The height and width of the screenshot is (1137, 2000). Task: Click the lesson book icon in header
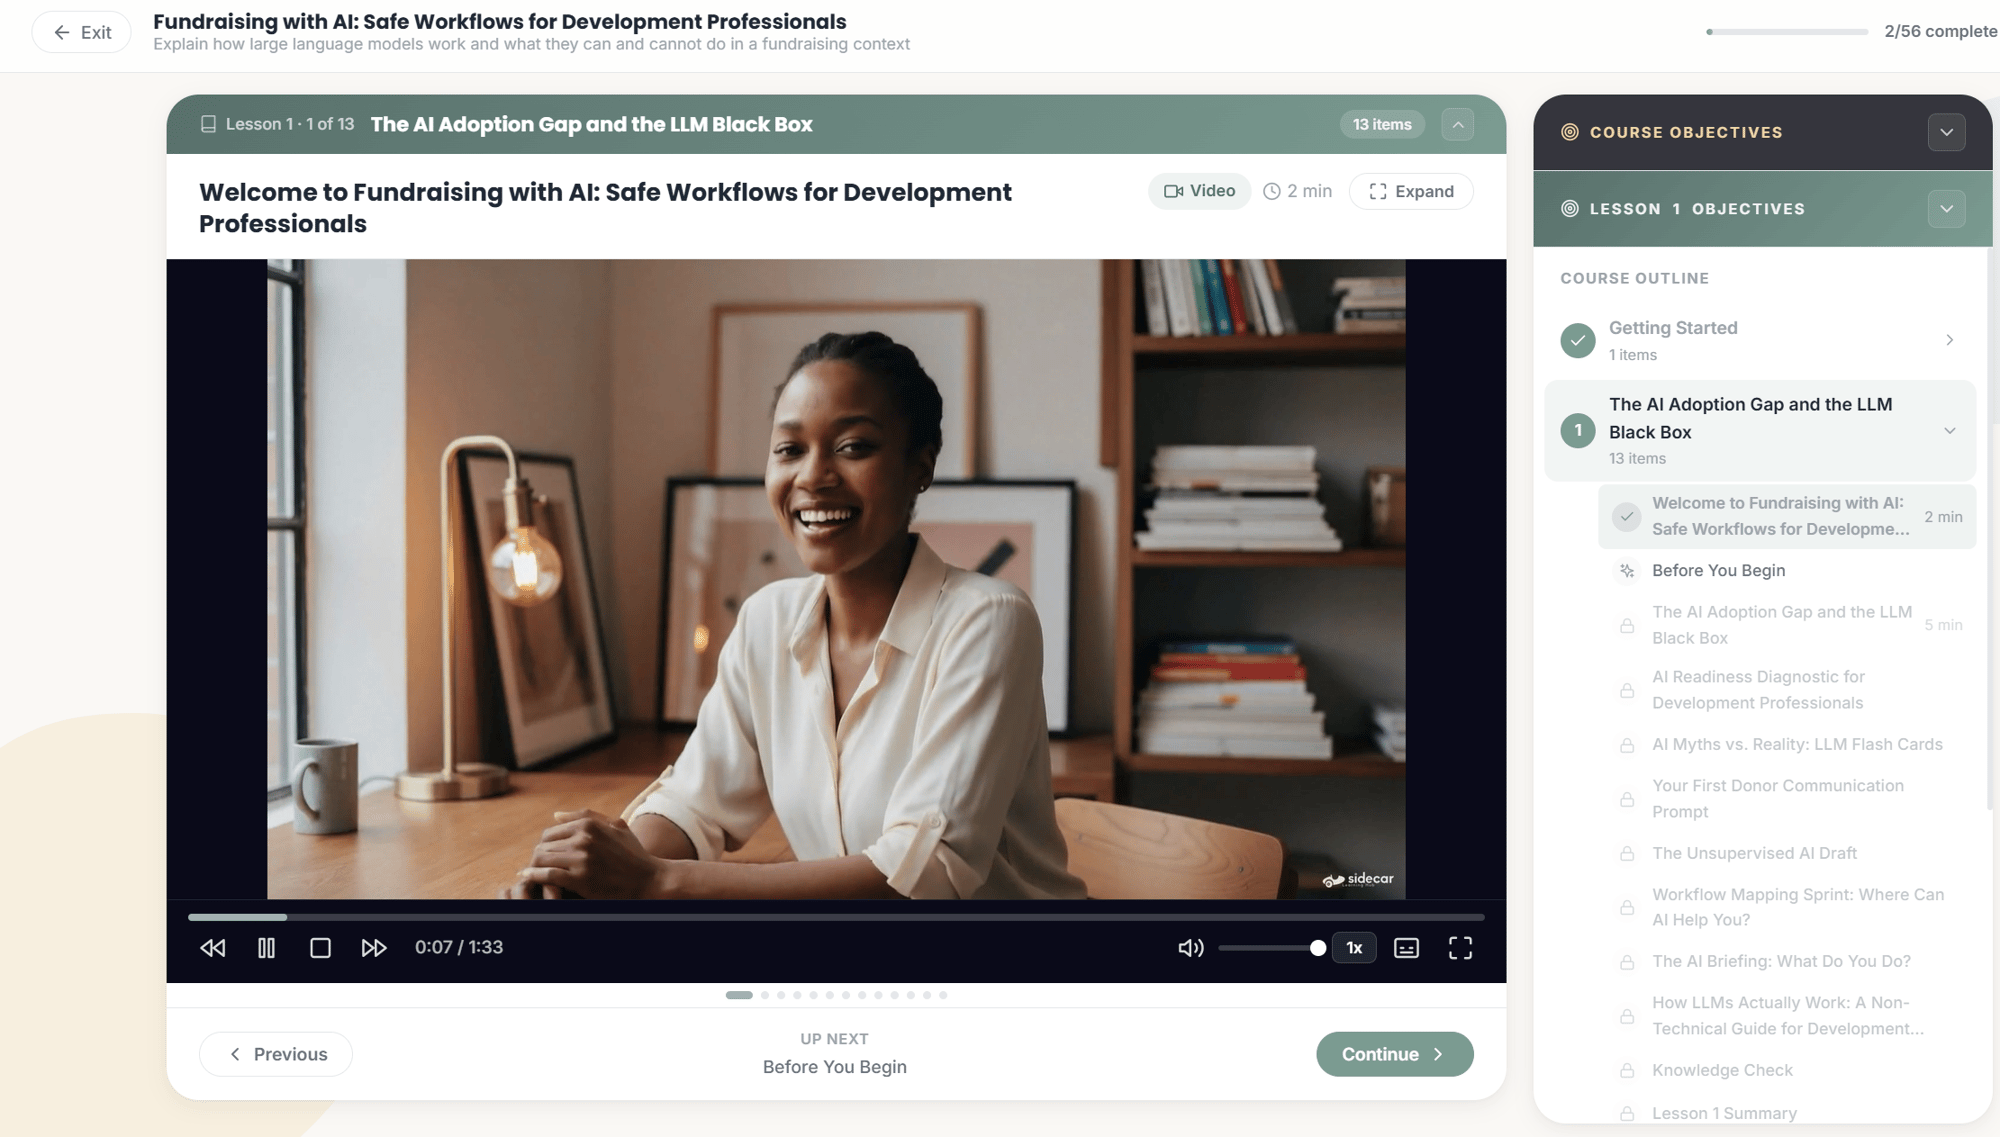coord(208,124)
